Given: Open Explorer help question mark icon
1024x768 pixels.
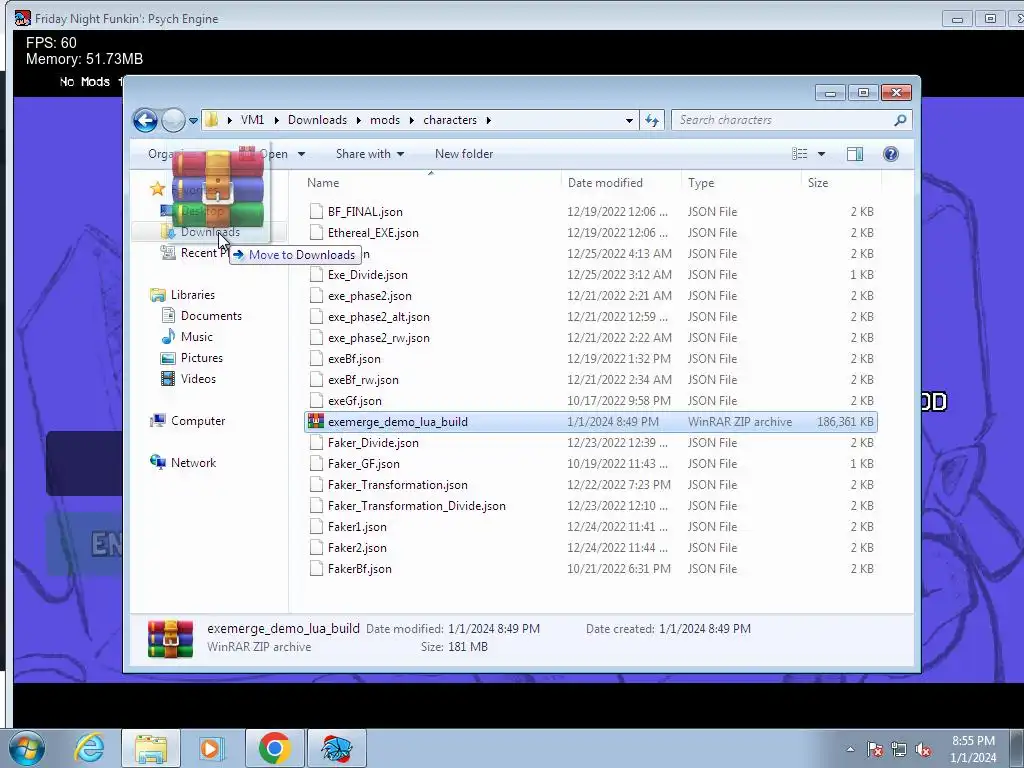Looking at the screenshot, I should click(890, 154).
